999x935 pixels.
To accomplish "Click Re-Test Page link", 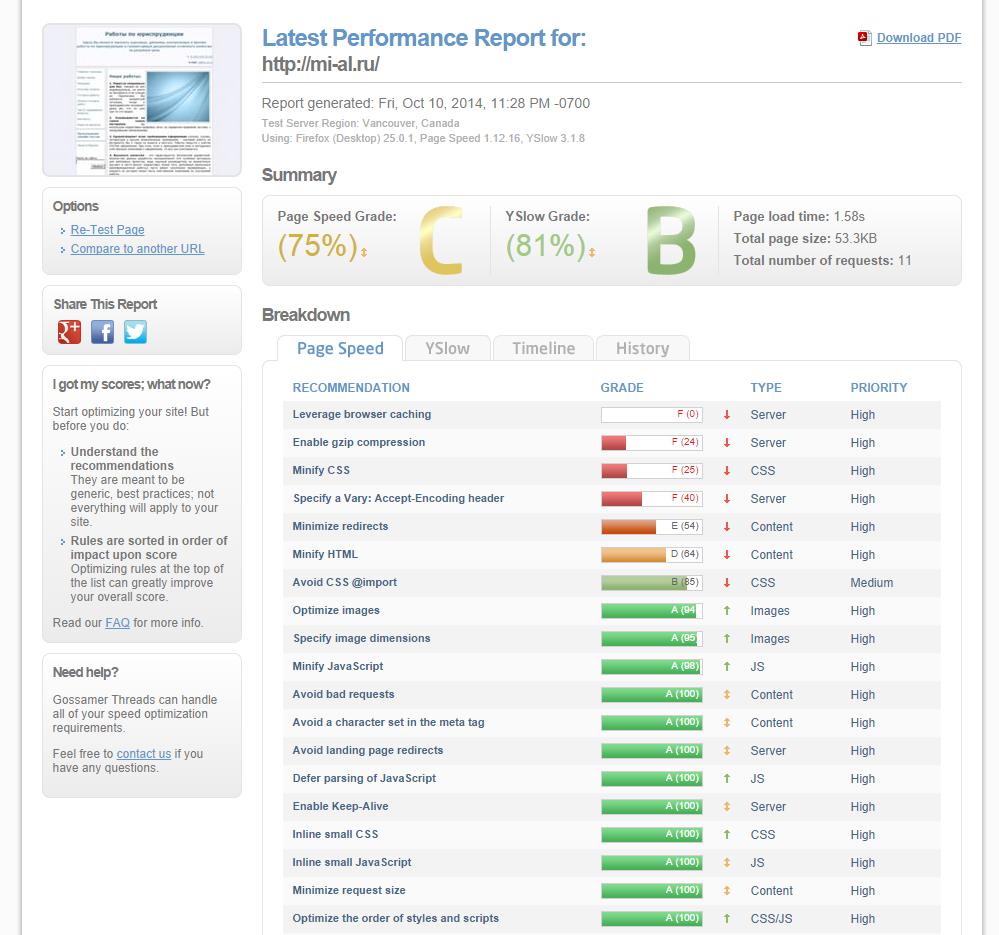I will 108,230.
